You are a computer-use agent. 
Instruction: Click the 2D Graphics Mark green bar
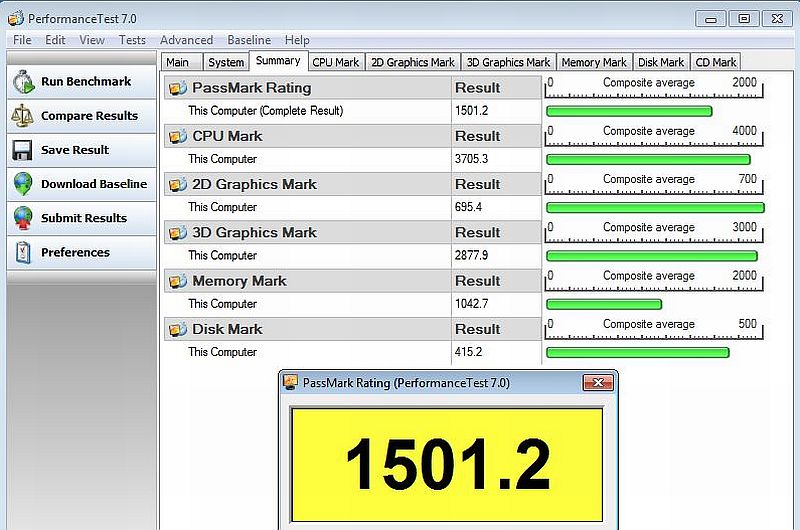pos(655,208)
